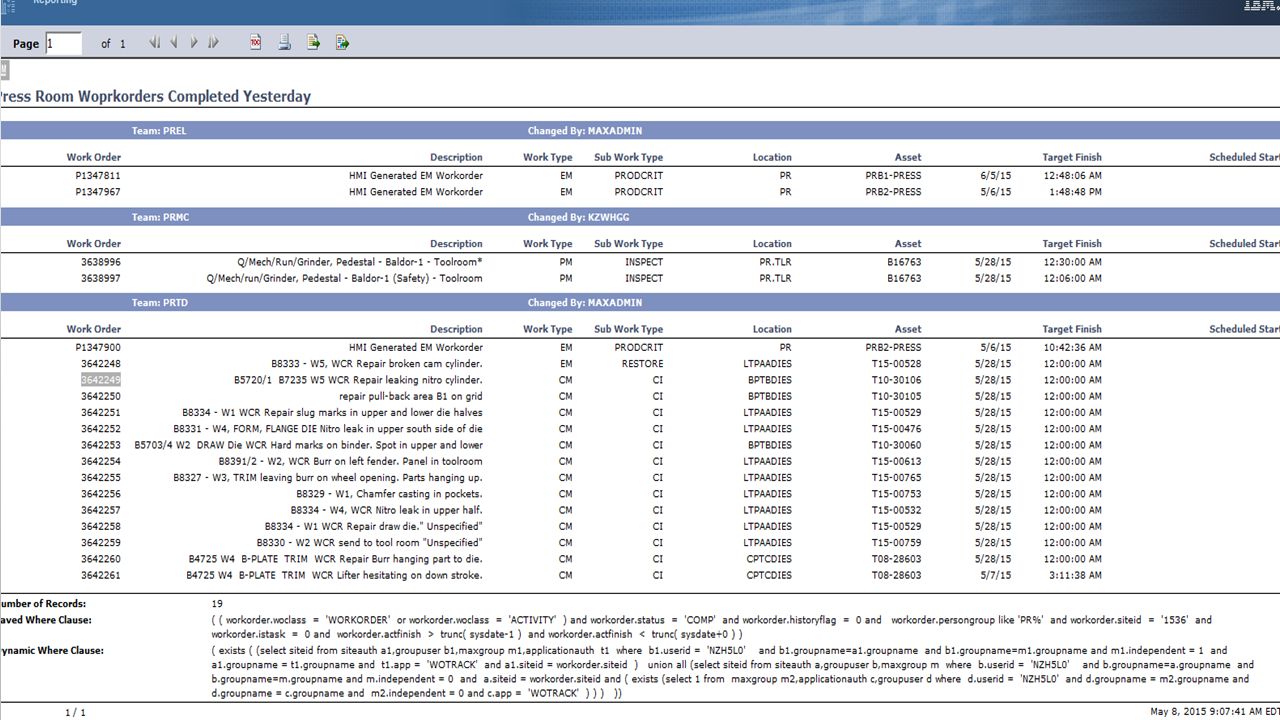Export data with the second export icon

[342, 43]
